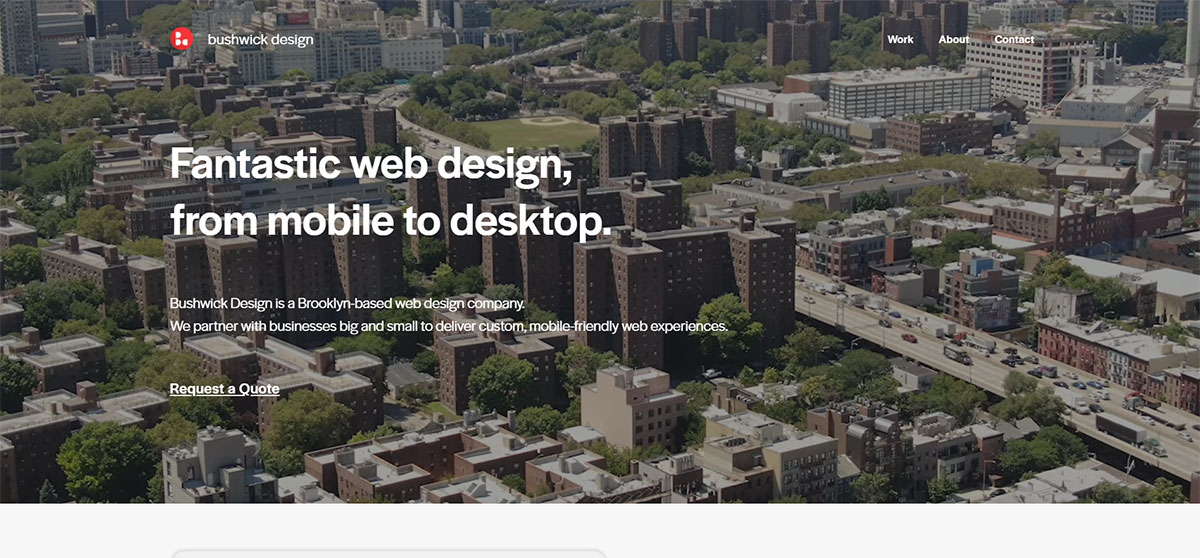This screenshot has height=558, width=1200.
Task: Open the Contact navigation link
Action: tap(1014, 40)
